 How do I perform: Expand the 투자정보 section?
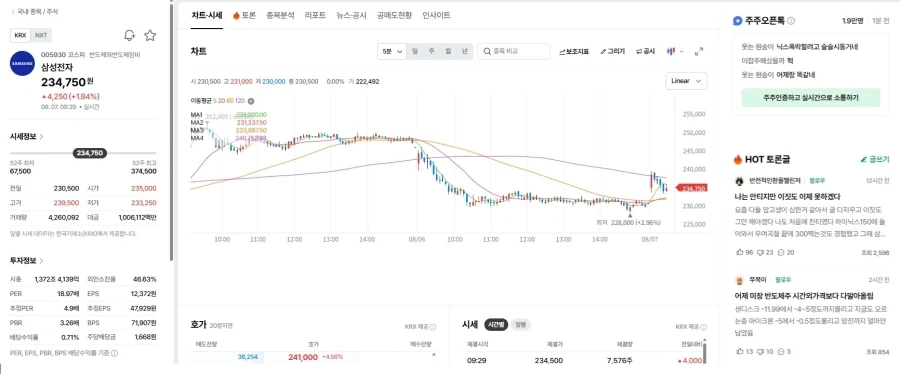[x=27, y=260]
